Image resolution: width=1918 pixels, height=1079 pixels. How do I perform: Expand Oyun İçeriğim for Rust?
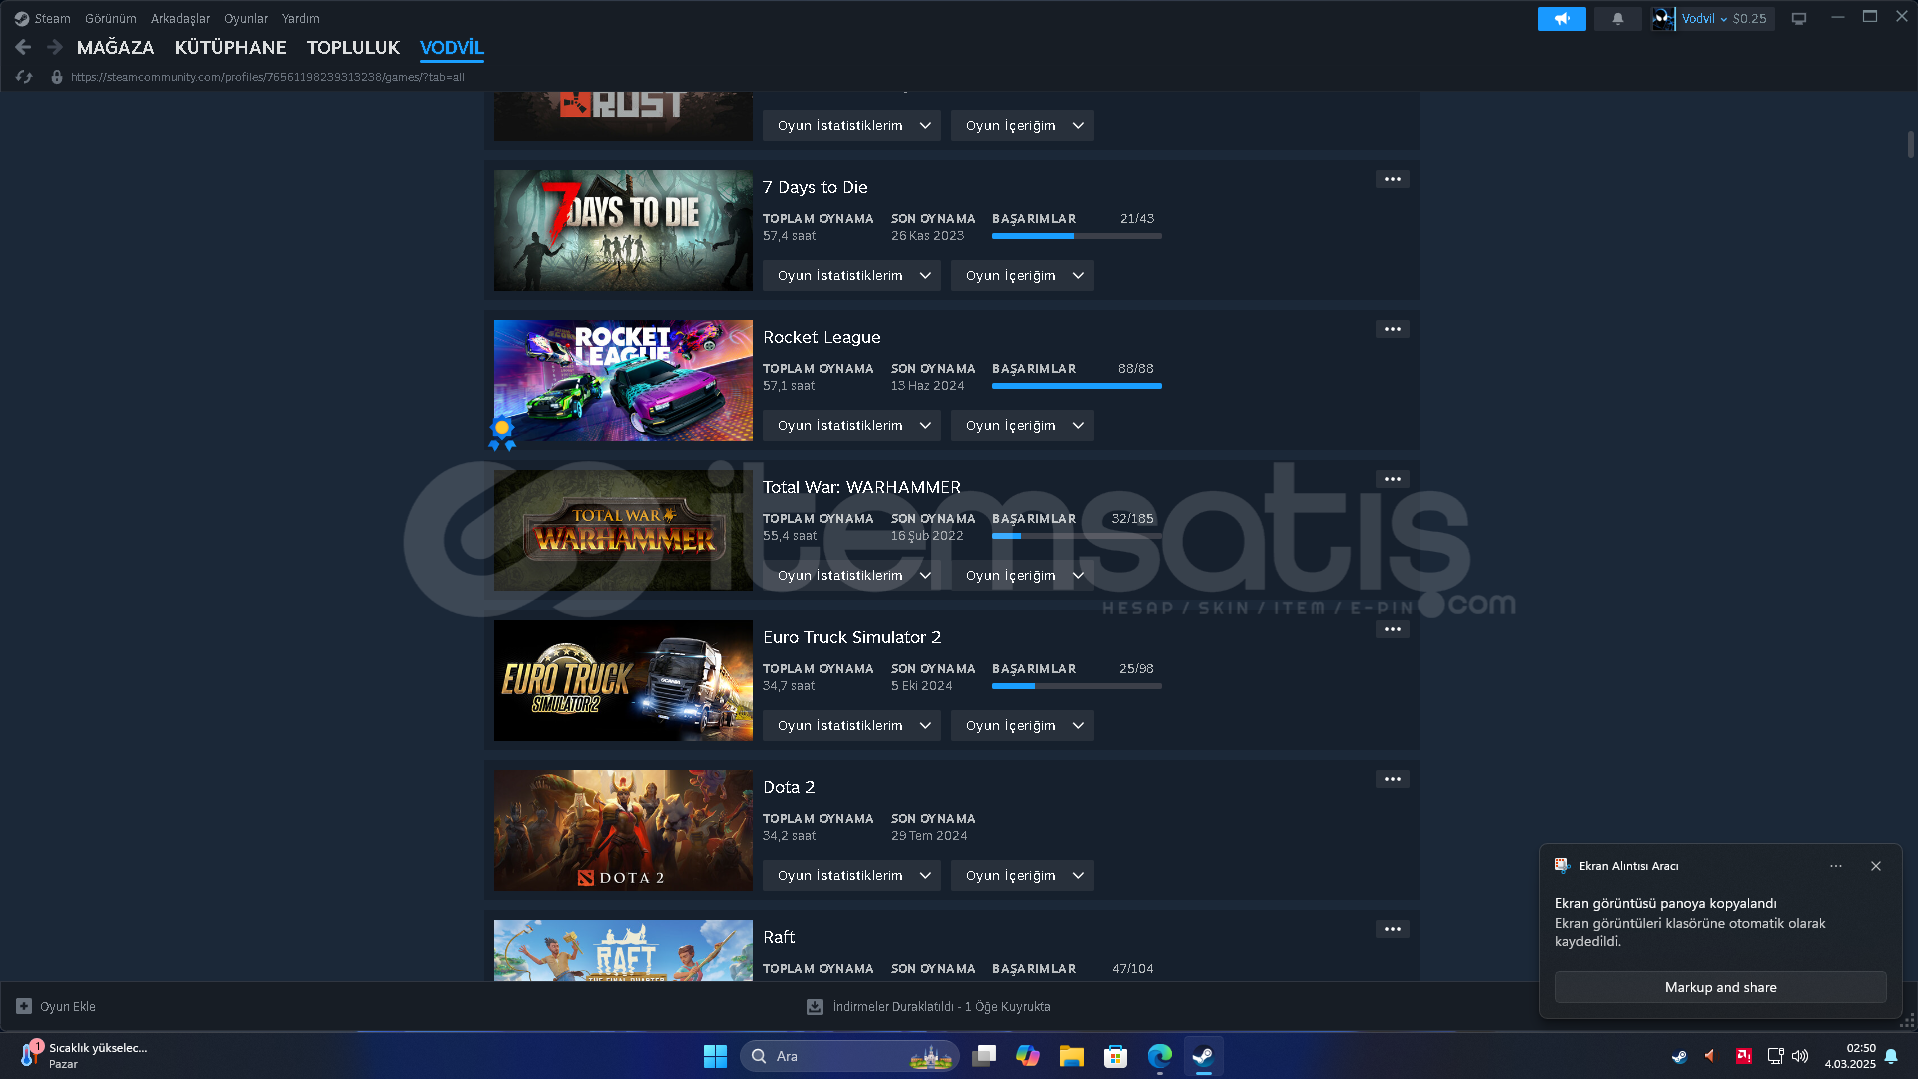click(1022, 125)
